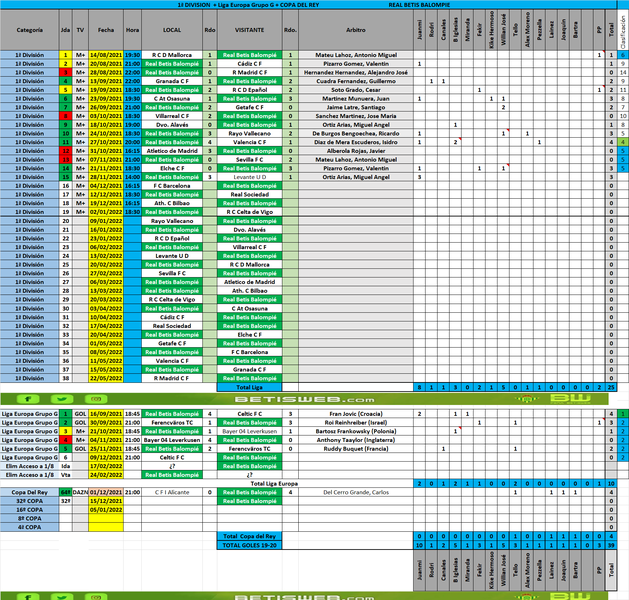
Task: Select the Total Copa del Rey cell
Action: pos(250,536)
